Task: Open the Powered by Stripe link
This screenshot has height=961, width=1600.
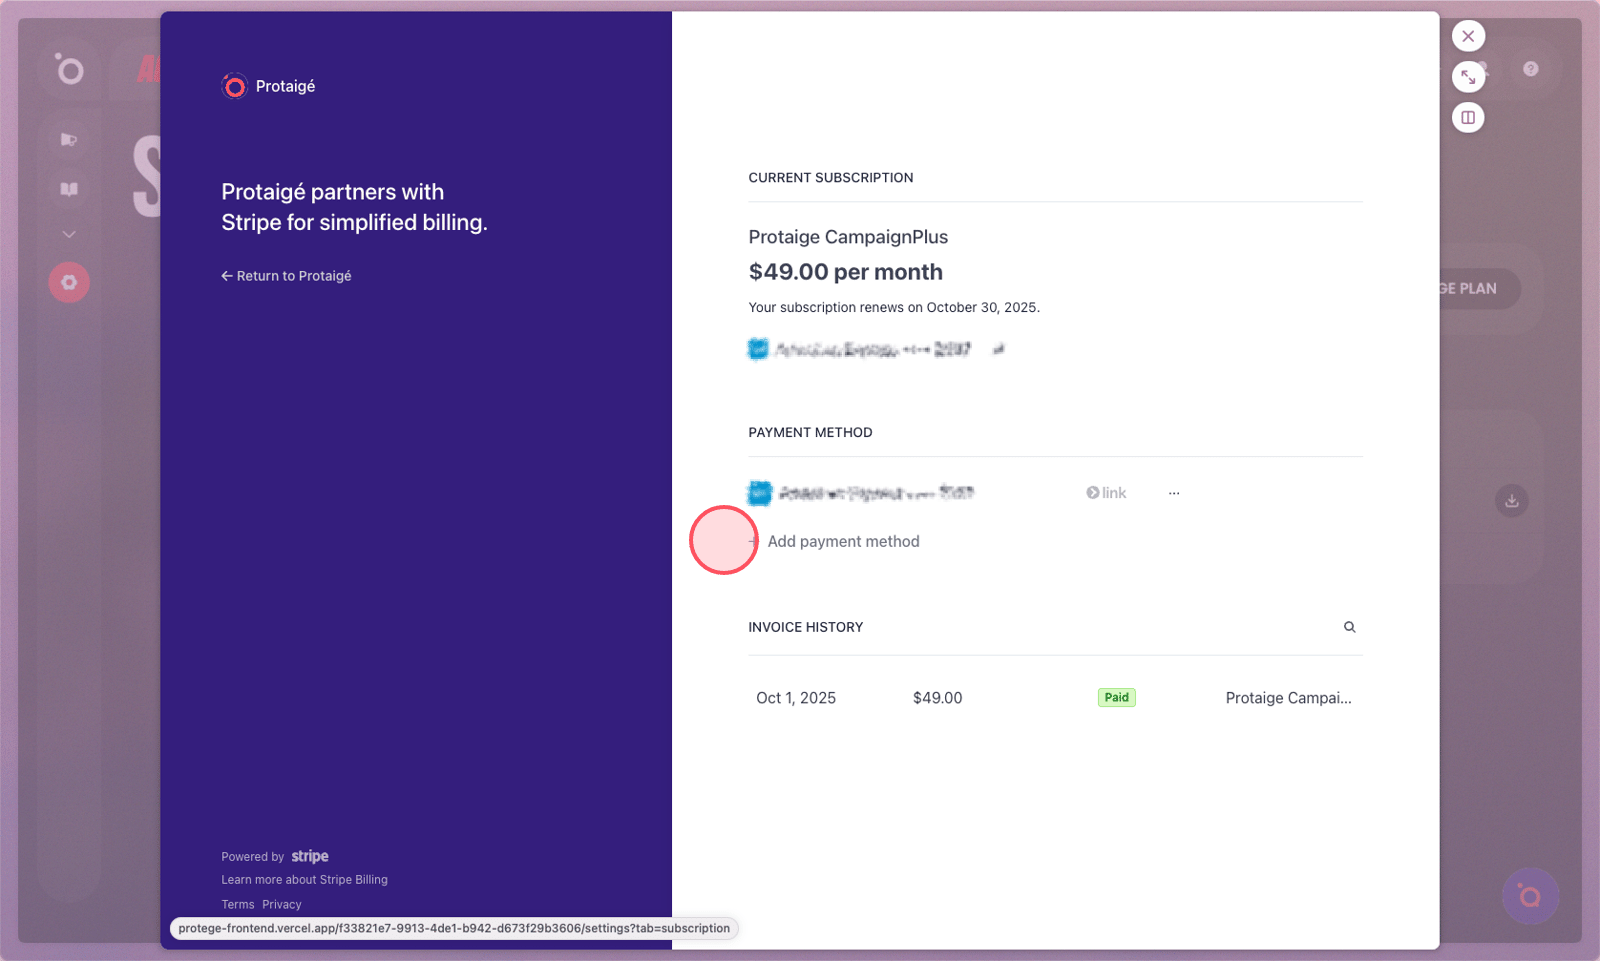Action: [275, 856]
